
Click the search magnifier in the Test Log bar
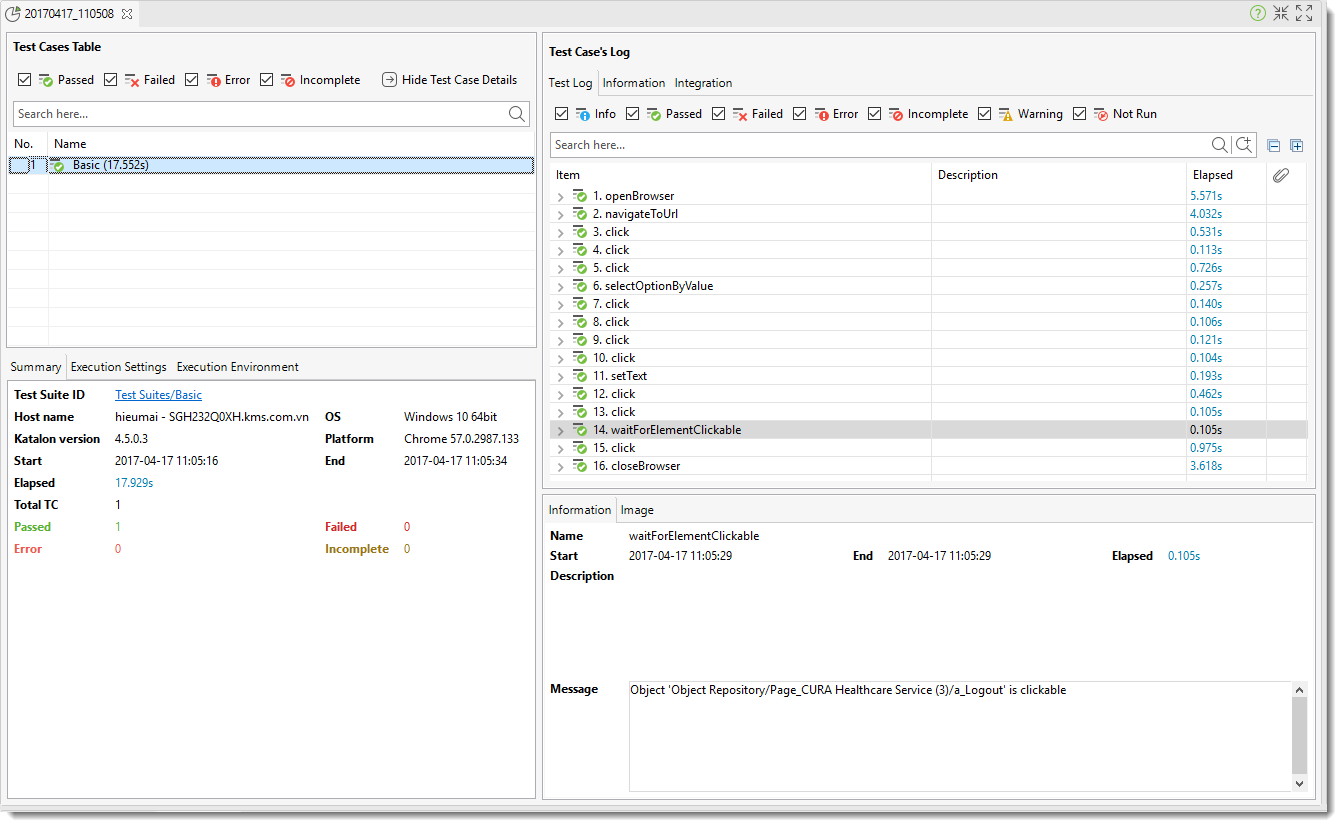1221,144
